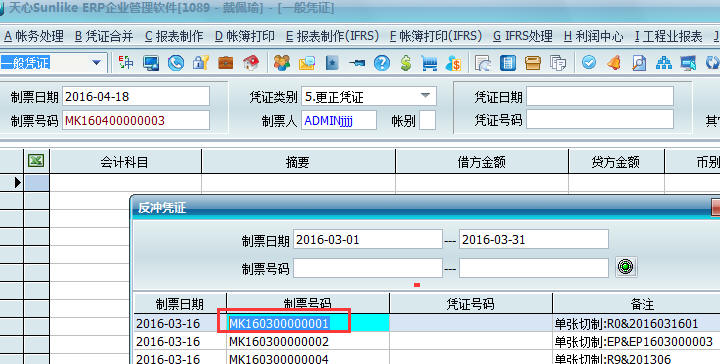Click the group of people toolbar icon
Image resolution: width=720 pixels, height=364 pixels.
[281, 63]
